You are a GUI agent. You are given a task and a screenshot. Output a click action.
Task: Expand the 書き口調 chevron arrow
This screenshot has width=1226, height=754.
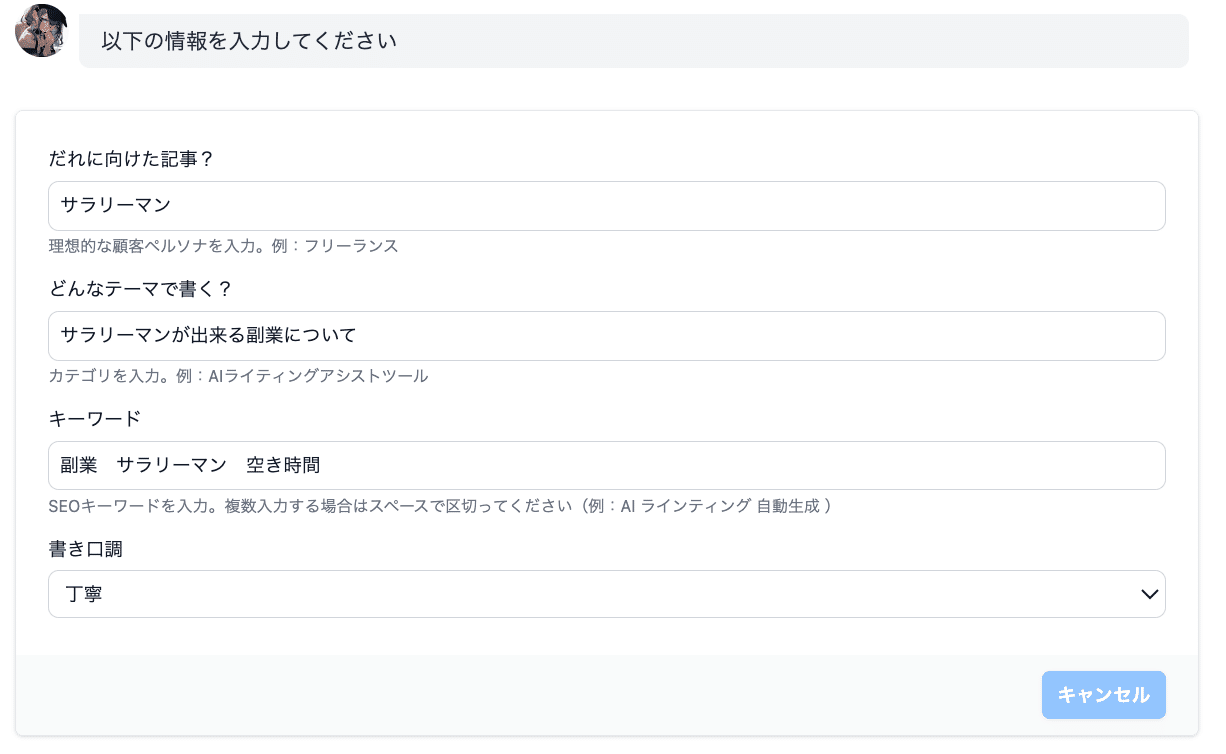click(1149, 595)
